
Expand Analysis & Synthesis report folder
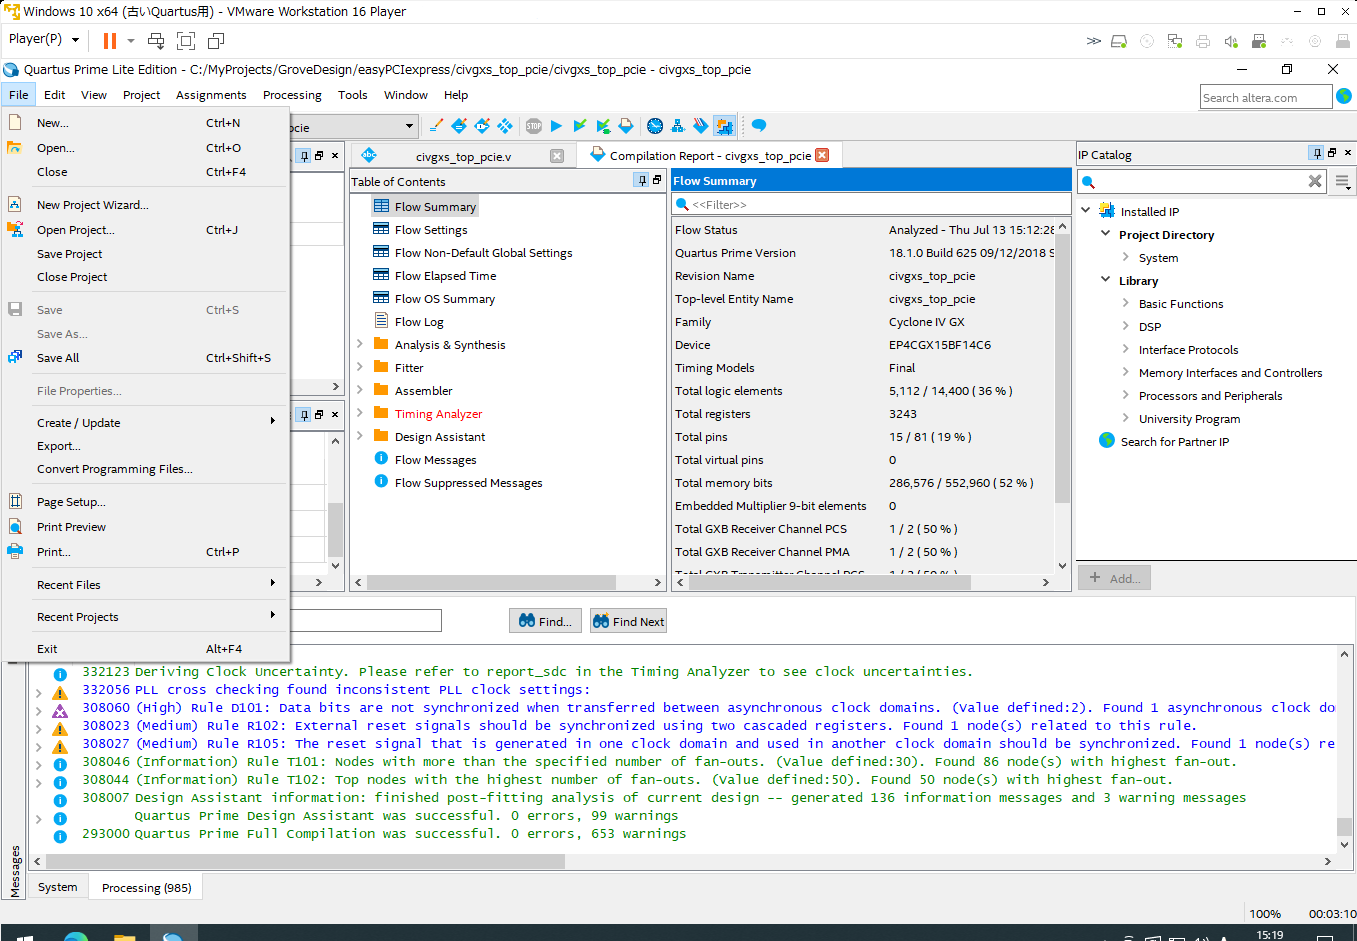pos(360,343)
